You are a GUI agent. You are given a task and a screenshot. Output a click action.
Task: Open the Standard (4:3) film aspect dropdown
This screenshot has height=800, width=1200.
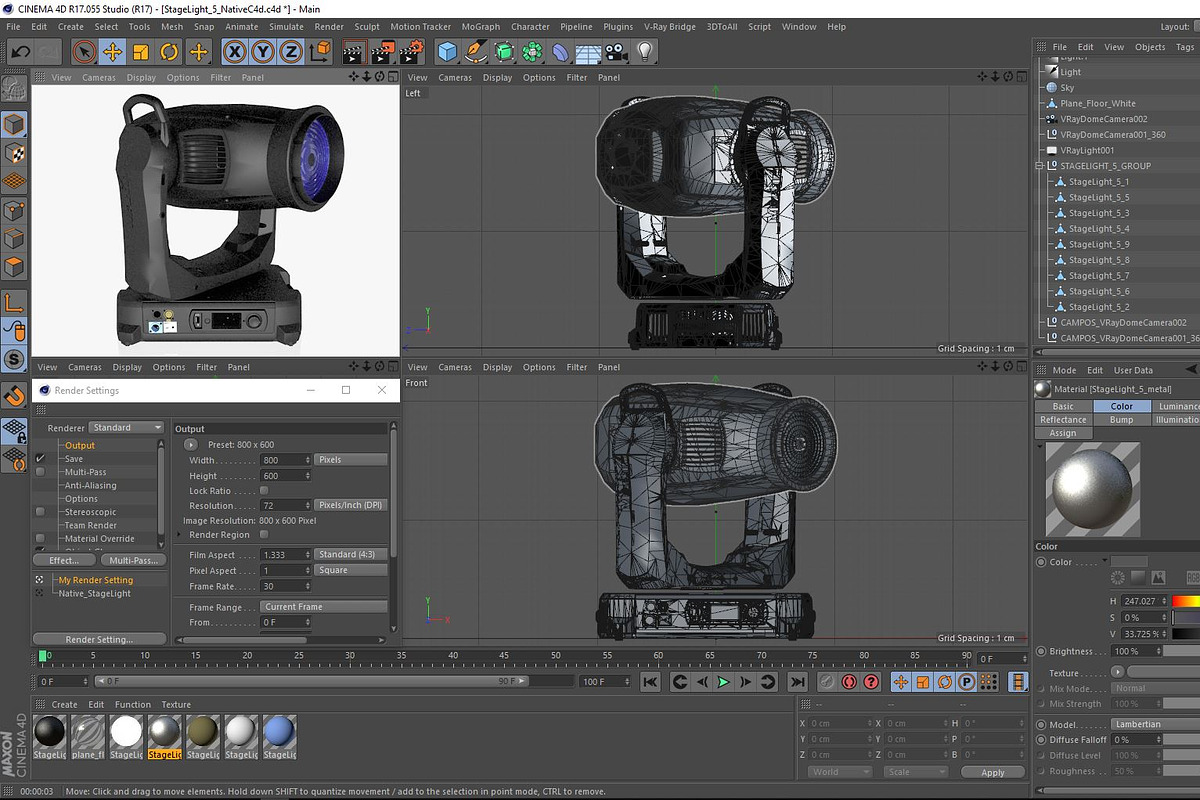(351, 554)
